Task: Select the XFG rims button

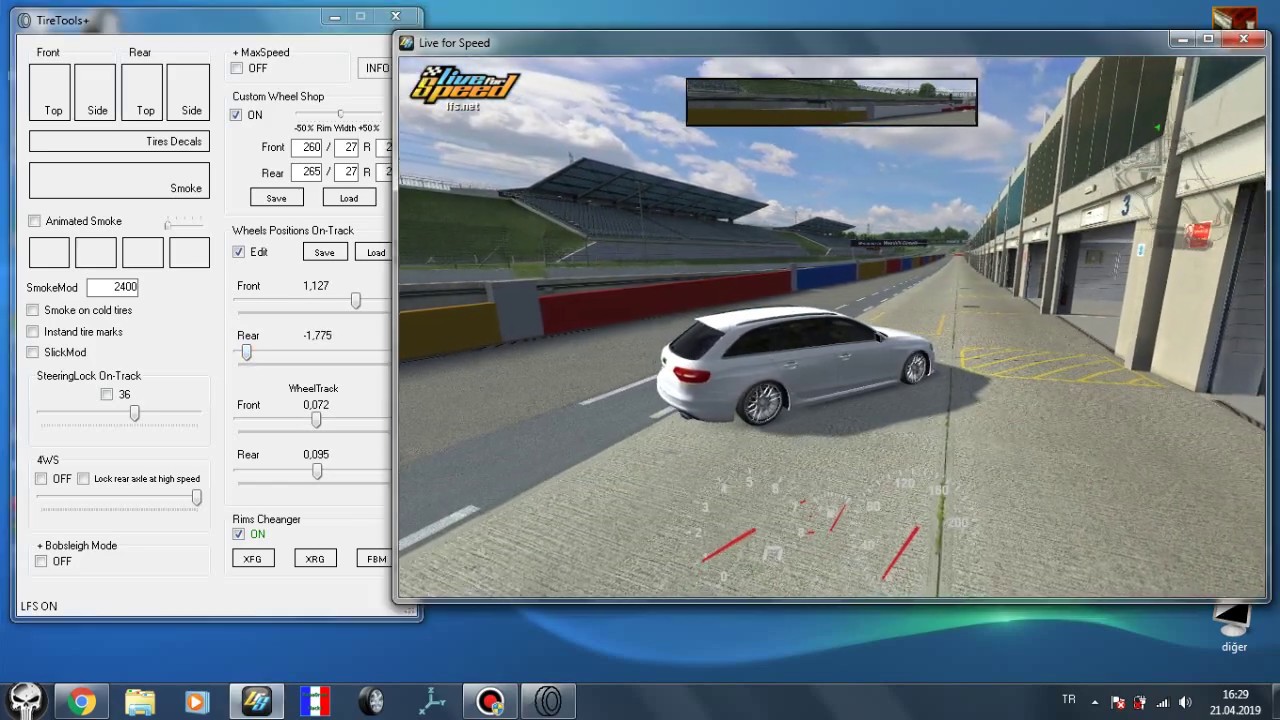Action: click(x=252, y=559)
